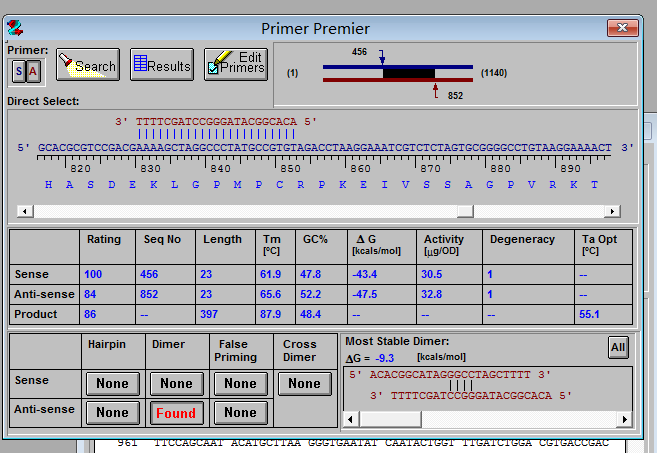Click the Product GC% value 48.4
This screenshot has height=453, width=657.
[310, 314]
